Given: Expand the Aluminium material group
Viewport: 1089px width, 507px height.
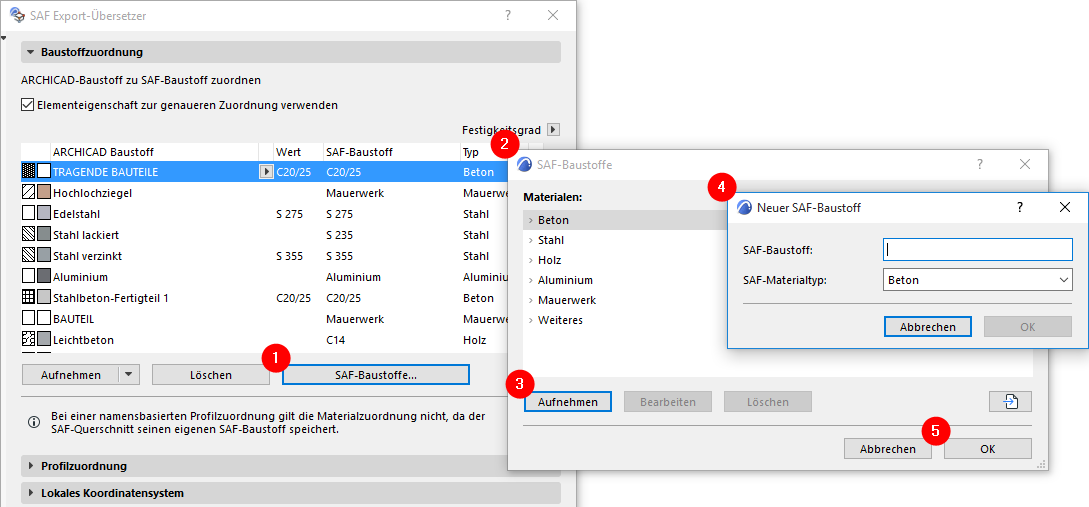Looking at the screenshot, I should click(531, 281).
